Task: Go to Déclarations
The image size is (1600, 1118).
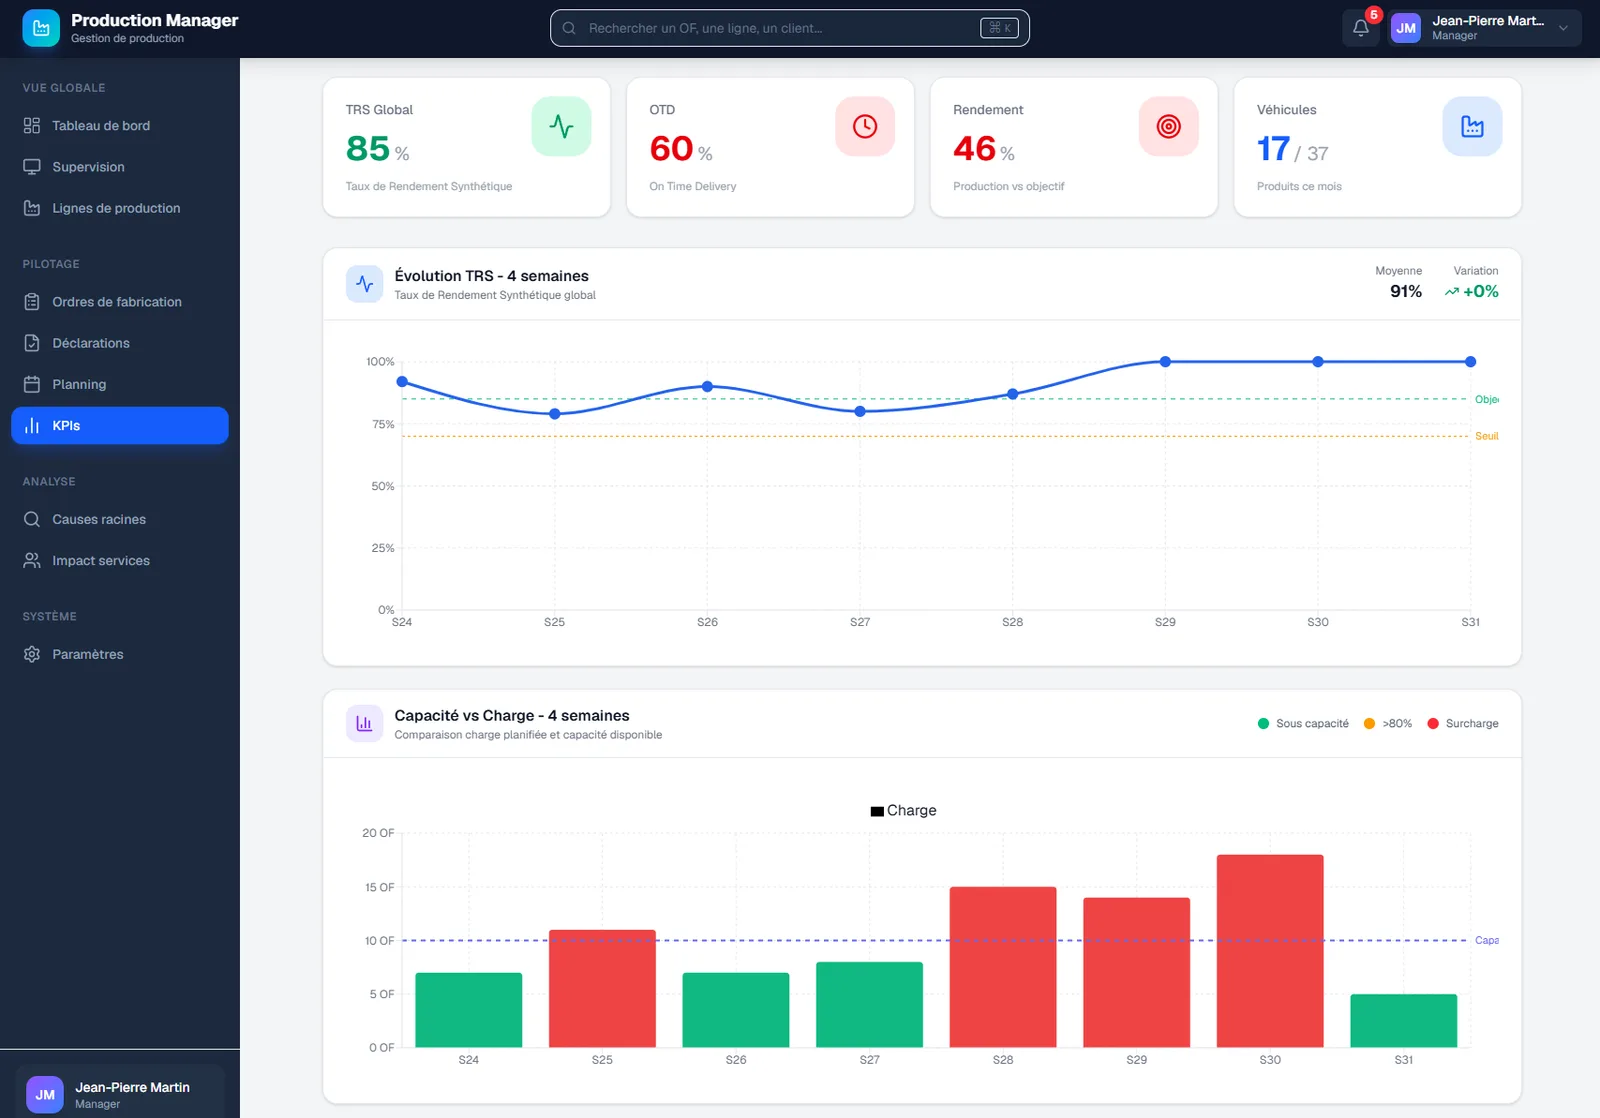Action: click(120, 343)
